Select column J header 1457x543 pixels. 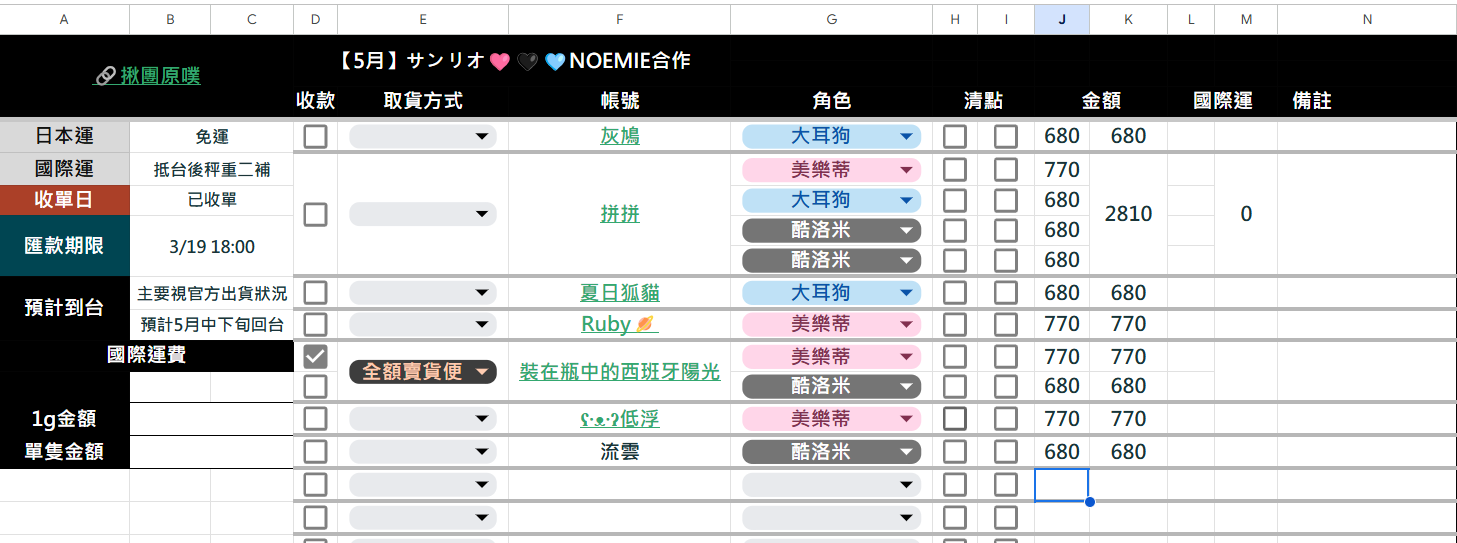[1062, 19]
